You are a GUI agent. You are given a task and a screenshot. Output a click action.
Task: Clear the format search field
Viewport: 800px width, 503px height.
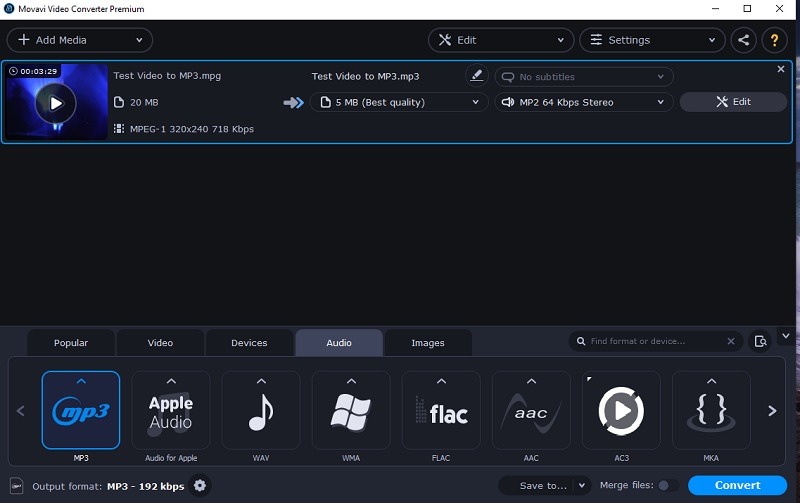click(731, 341)
